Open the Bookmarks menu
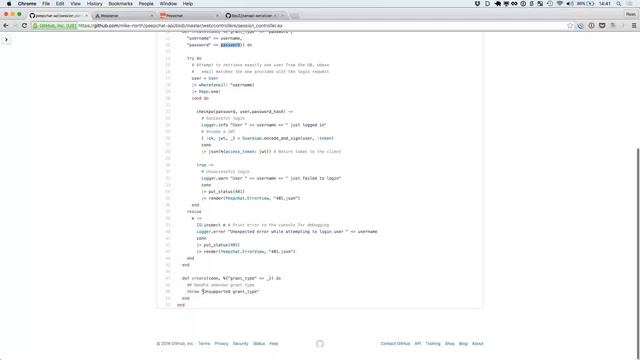This screenshot has width=640, height=360. (x=120, y=4)
